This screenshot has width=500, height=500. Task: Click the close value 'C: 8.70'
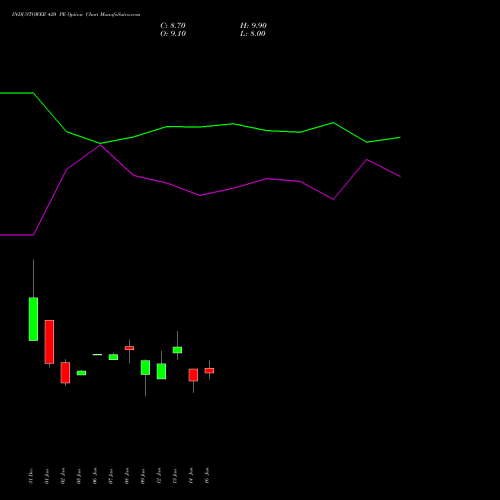point(173,26)
